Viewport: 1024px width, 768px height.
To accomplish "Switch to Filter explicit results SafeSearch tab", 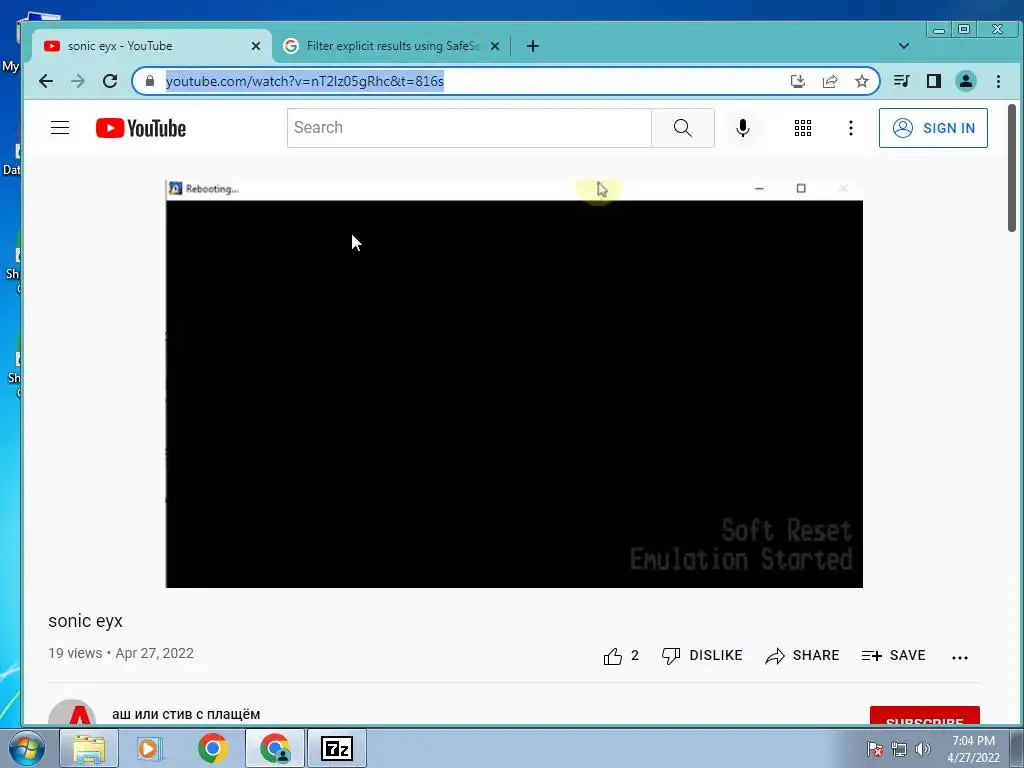I will pyautogui.click(x=392, y=46).
